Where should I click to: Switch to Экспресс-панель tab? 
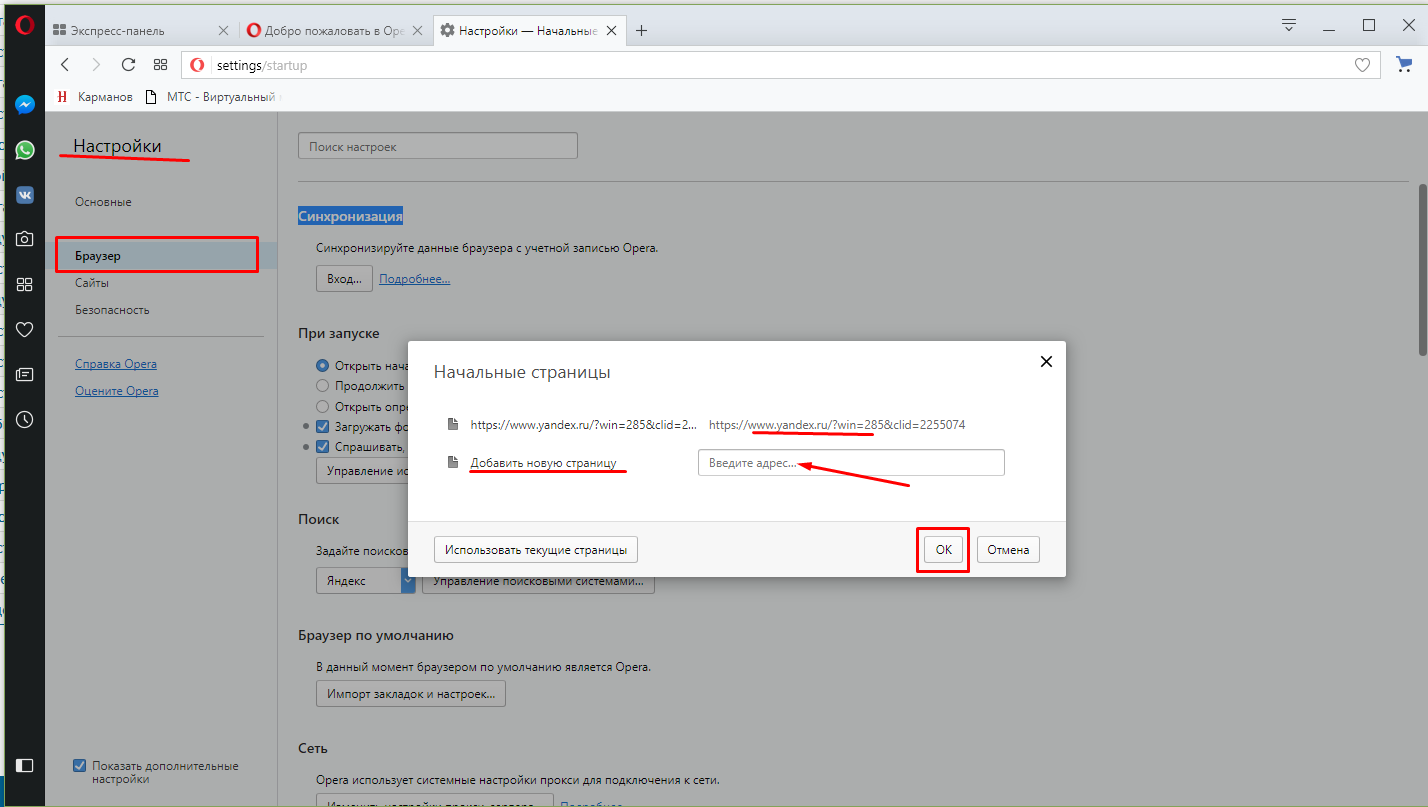[x=142, y=31]
